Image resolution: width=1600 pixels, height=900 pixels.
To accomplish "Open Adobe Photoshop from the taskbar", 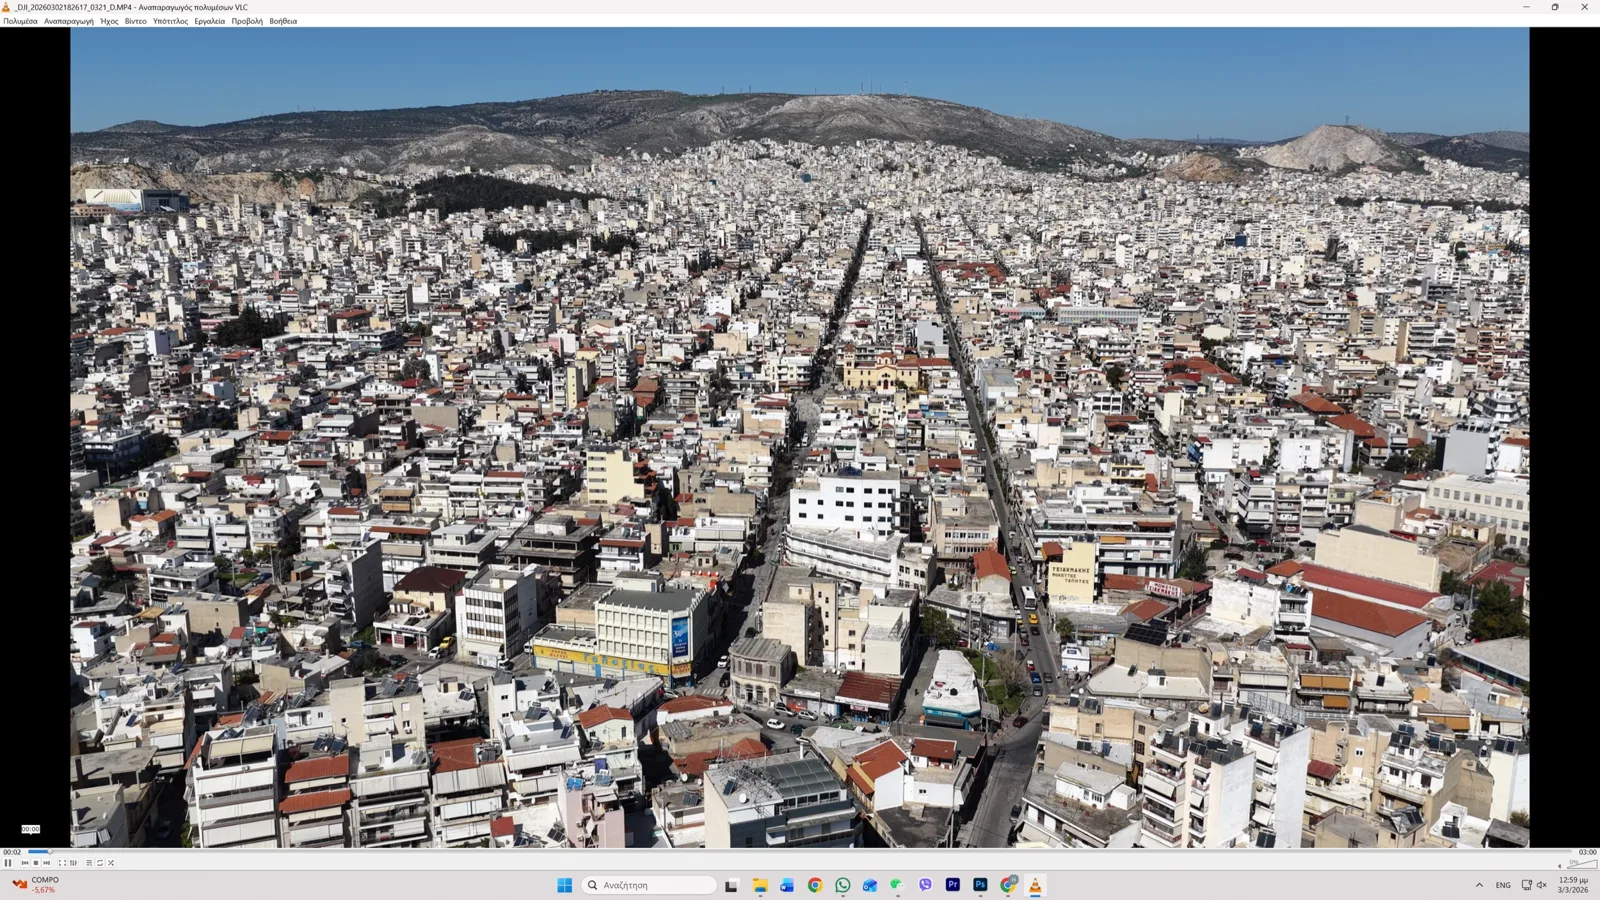I will 980,885.
